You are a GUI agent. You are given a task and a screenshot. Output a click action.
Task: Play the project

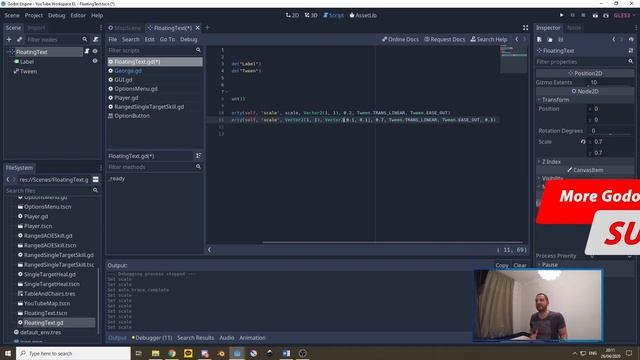tap(562, 15)
